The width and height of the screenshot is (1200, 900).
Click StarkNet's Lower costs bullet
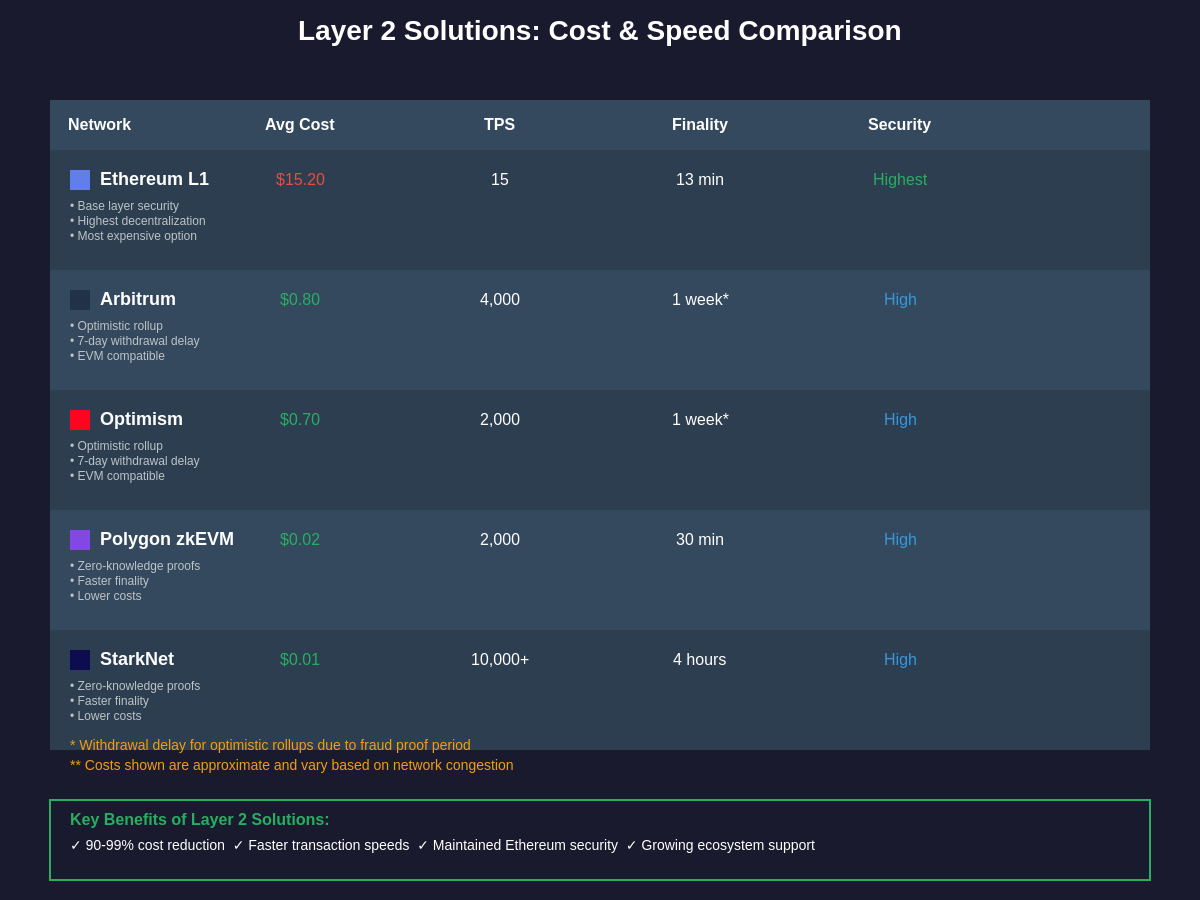coord(106,716)
